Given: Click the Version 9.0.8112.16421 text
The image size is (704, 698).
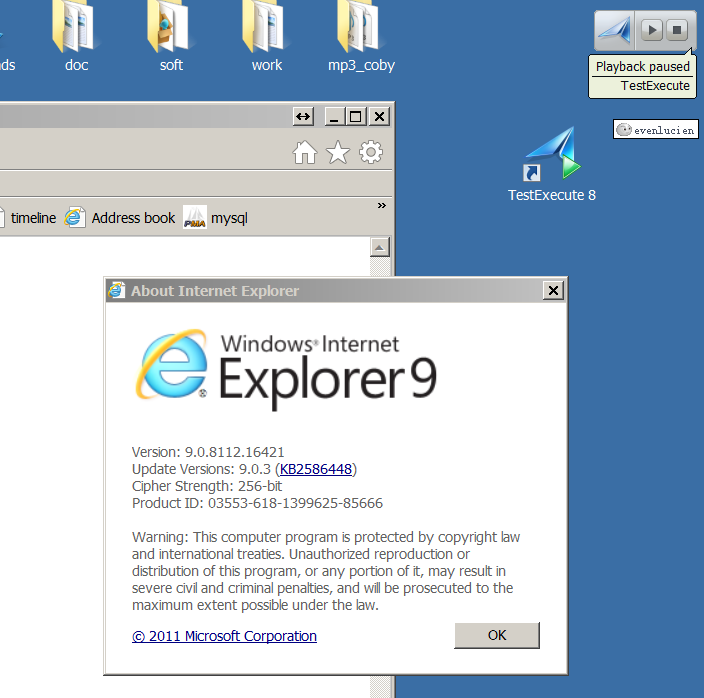Looking at the screenshot, I should [208, 452].
